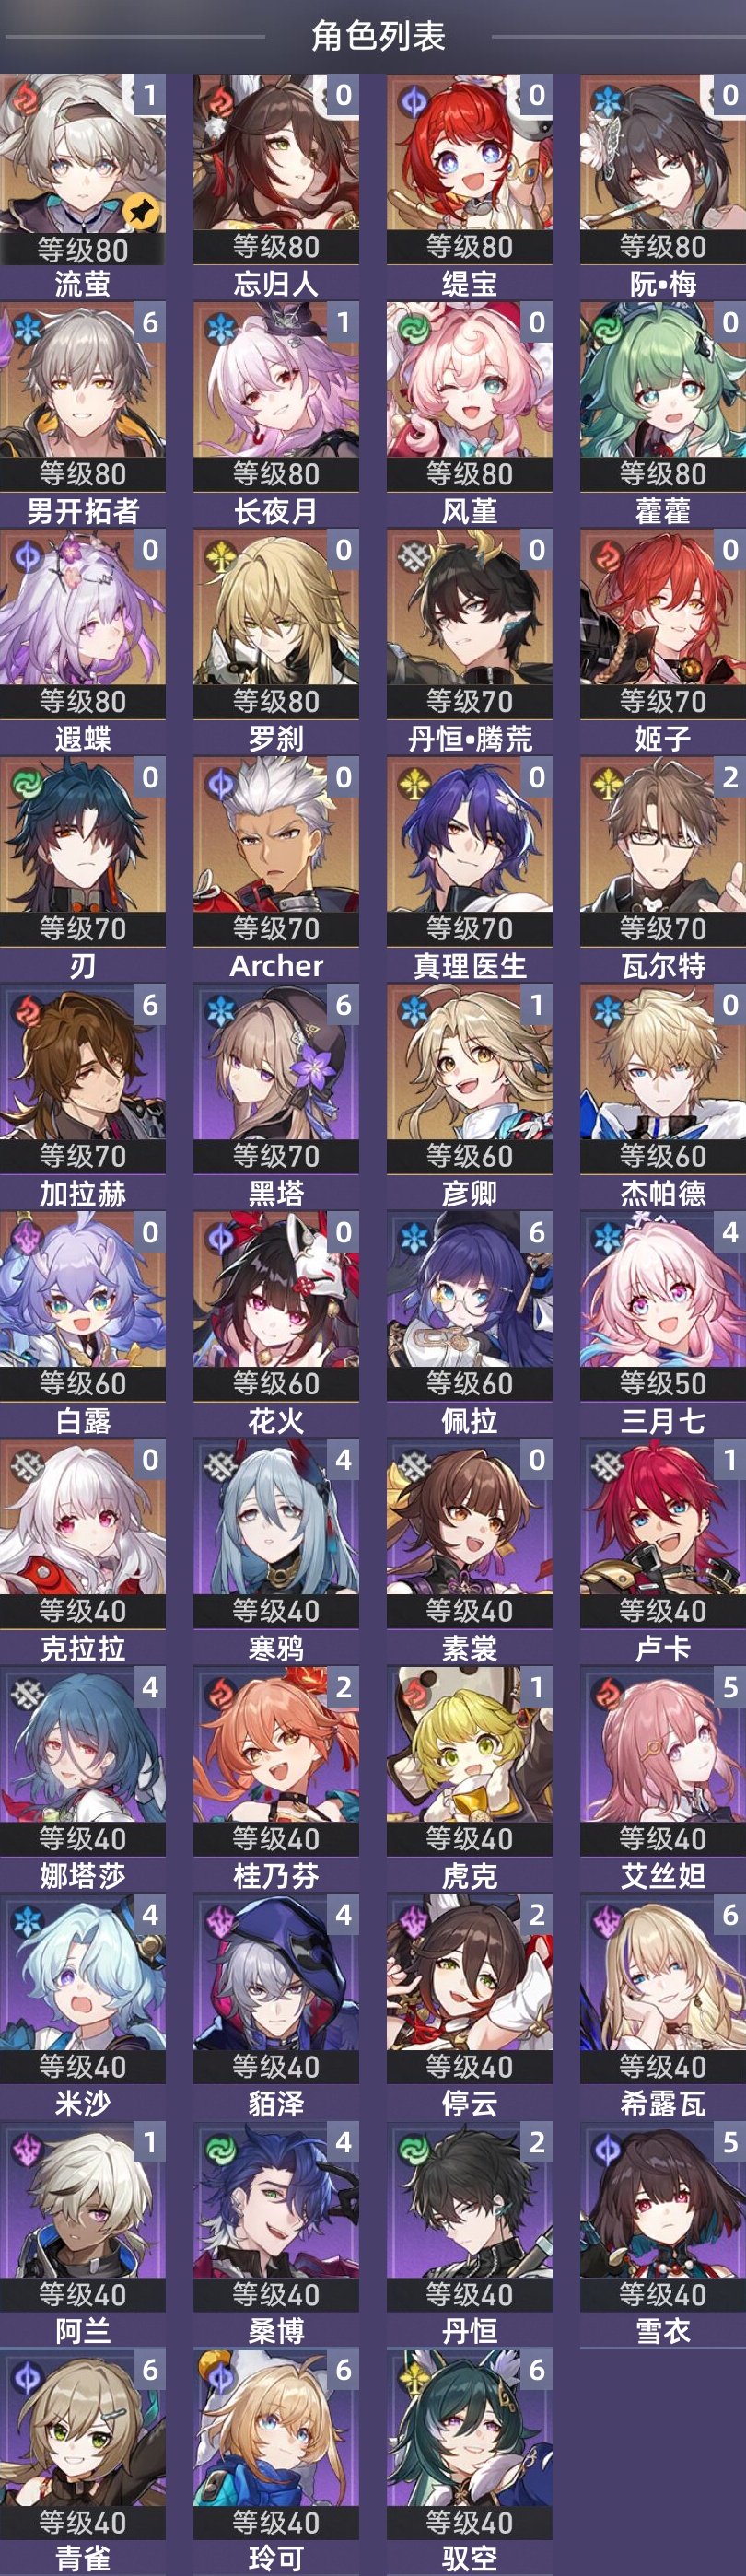Click the eidolon count 6 badge on 男开拓者
The width and height of the screenshot is (746, 2576).
click(150, 323)
